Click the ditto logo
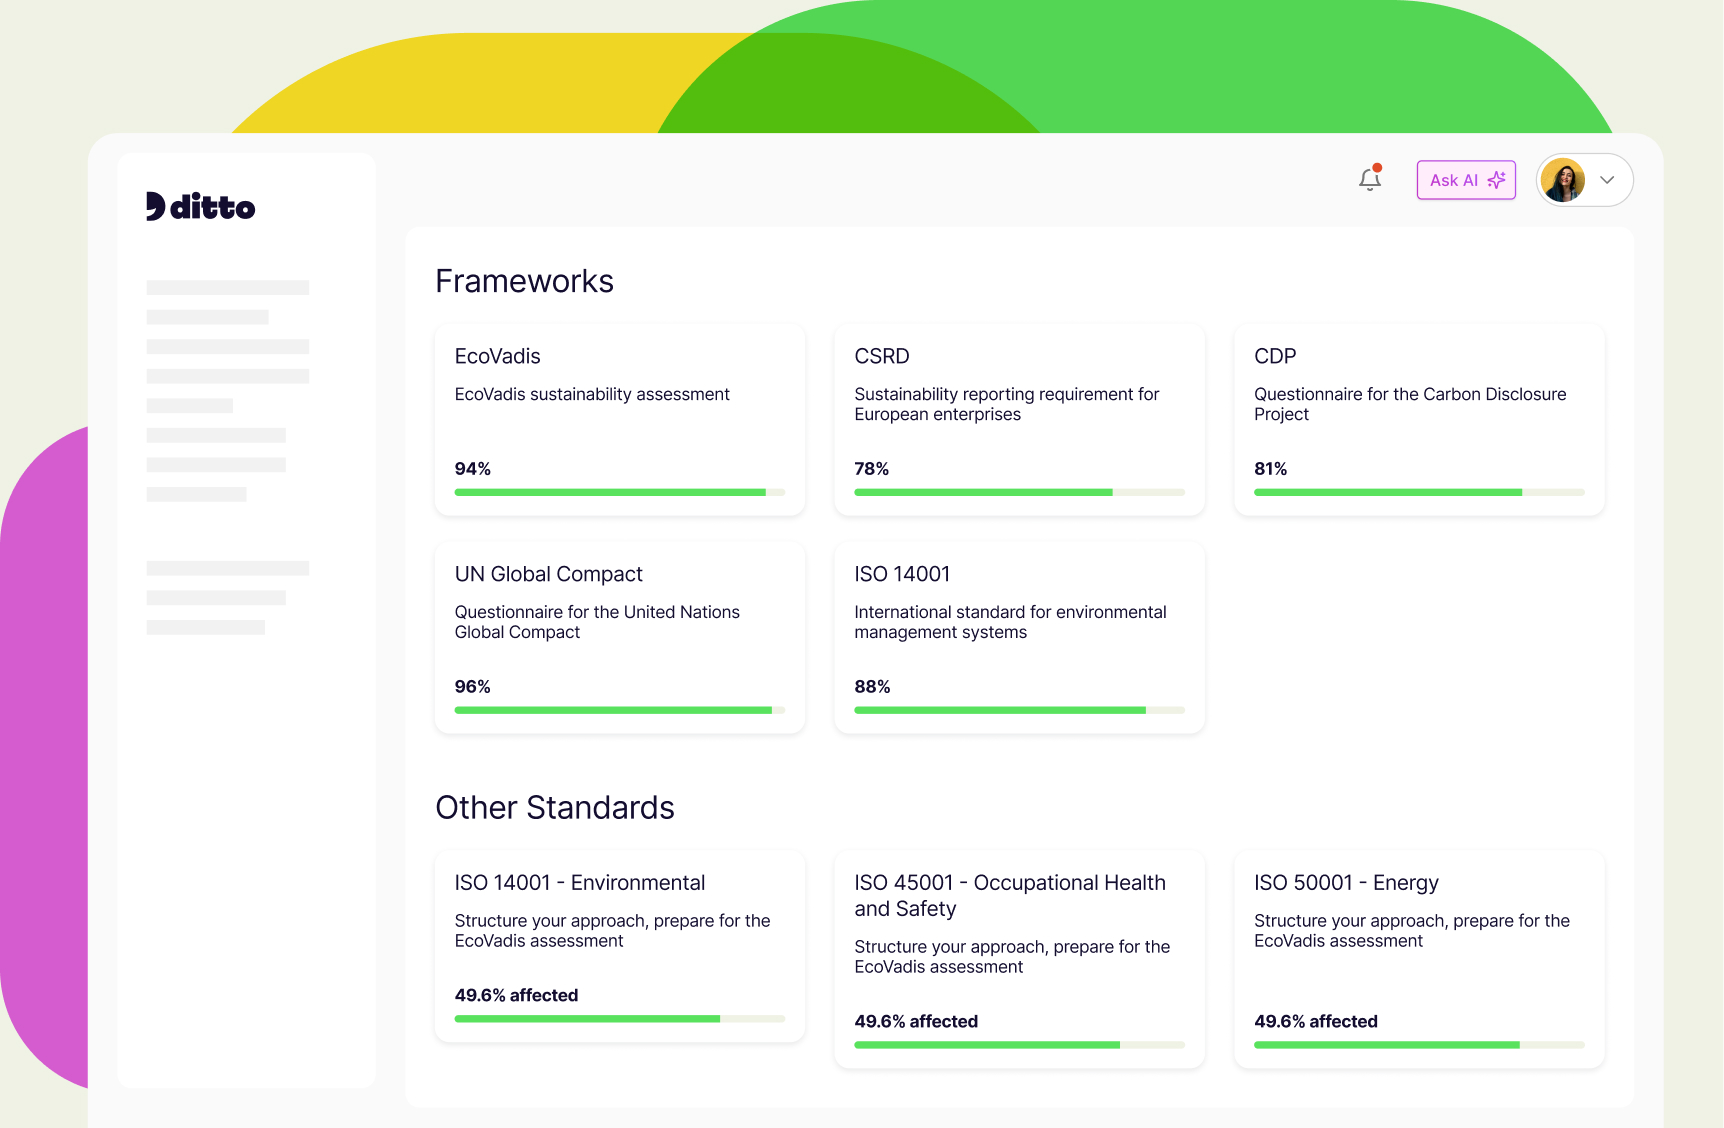Screen dimensions: 1724x1128 pyautogui.click(x=200, y=207)
